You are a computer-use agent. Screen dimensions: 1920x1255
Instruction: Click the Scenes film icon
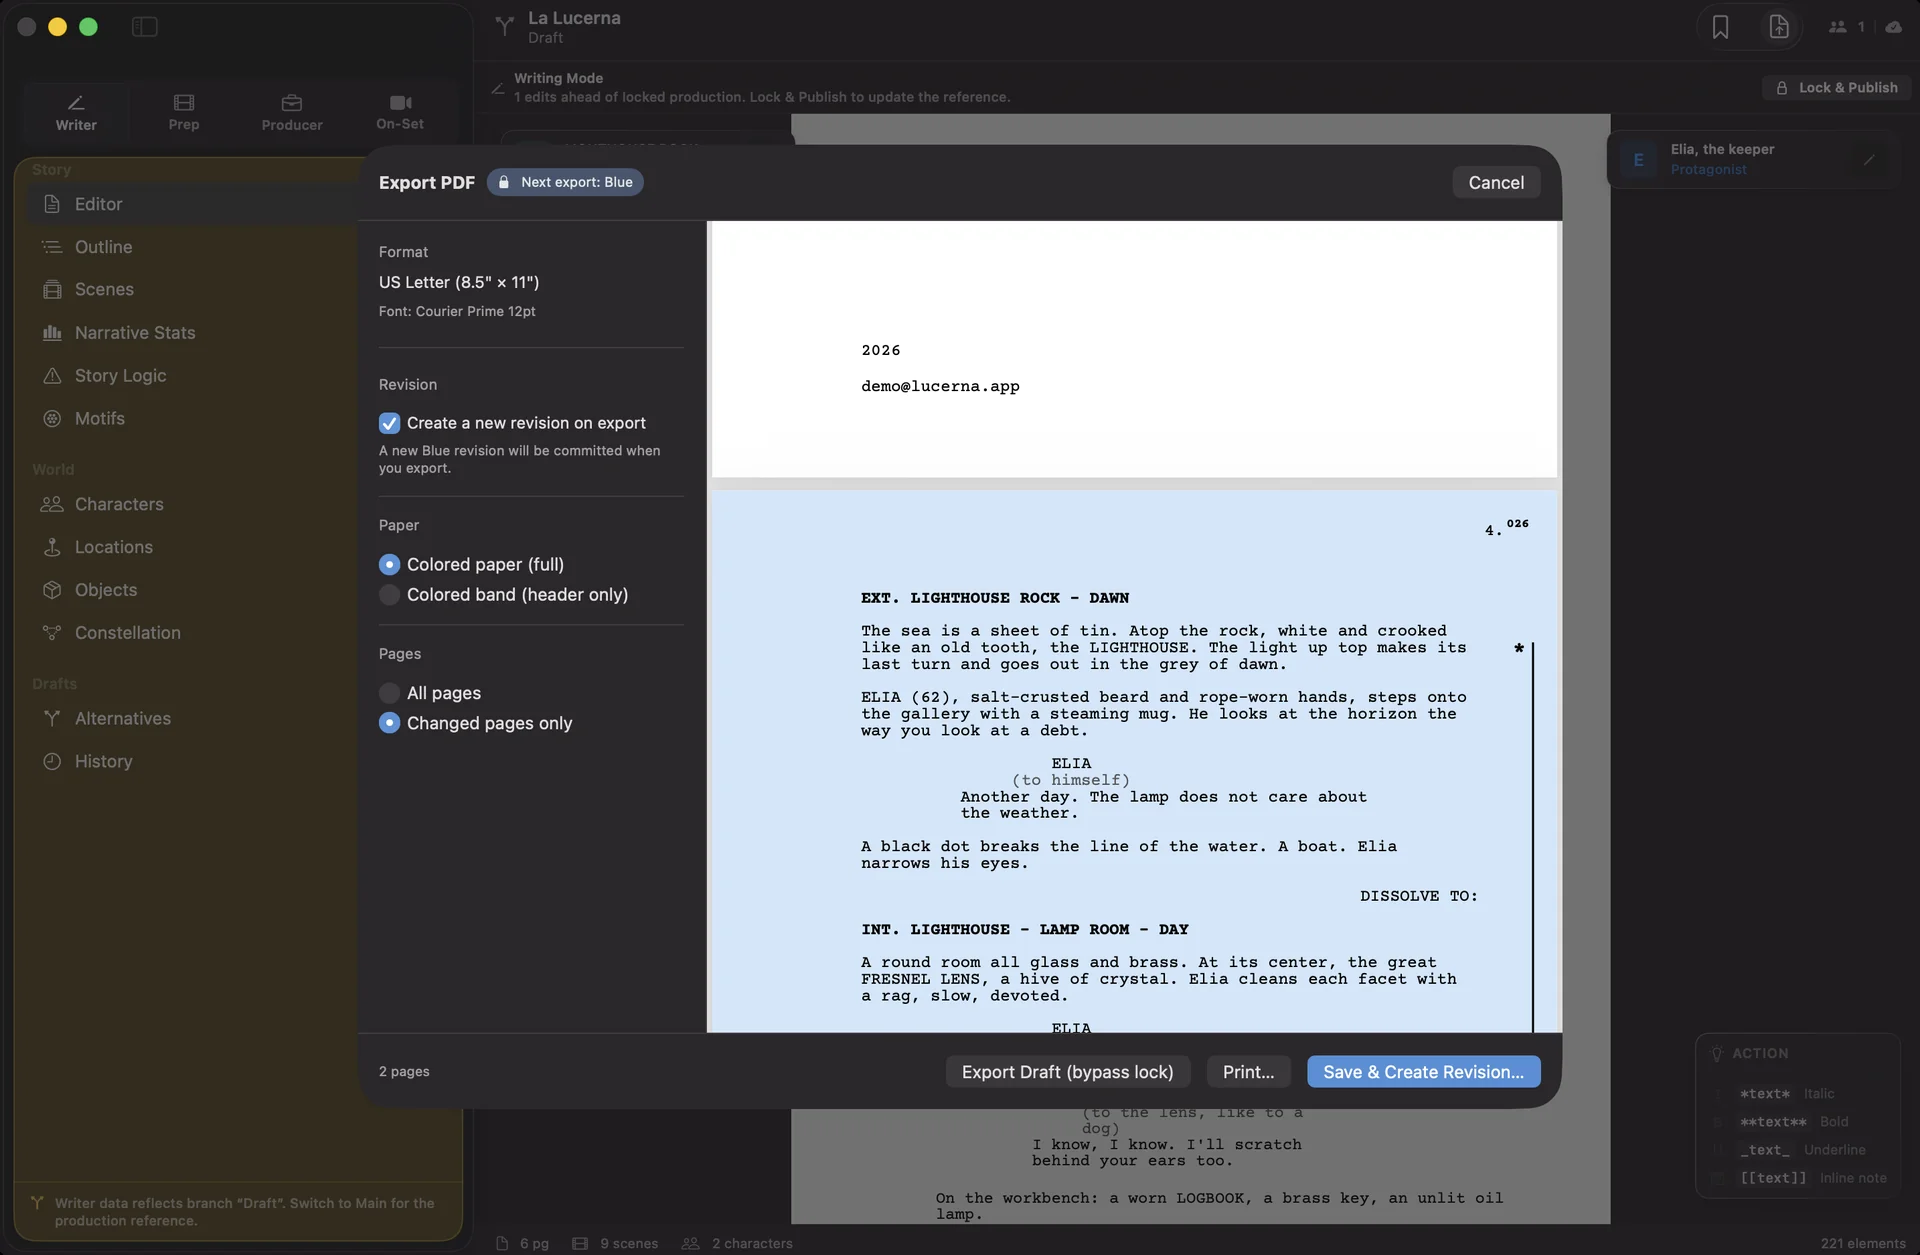[x=52, y=290]
